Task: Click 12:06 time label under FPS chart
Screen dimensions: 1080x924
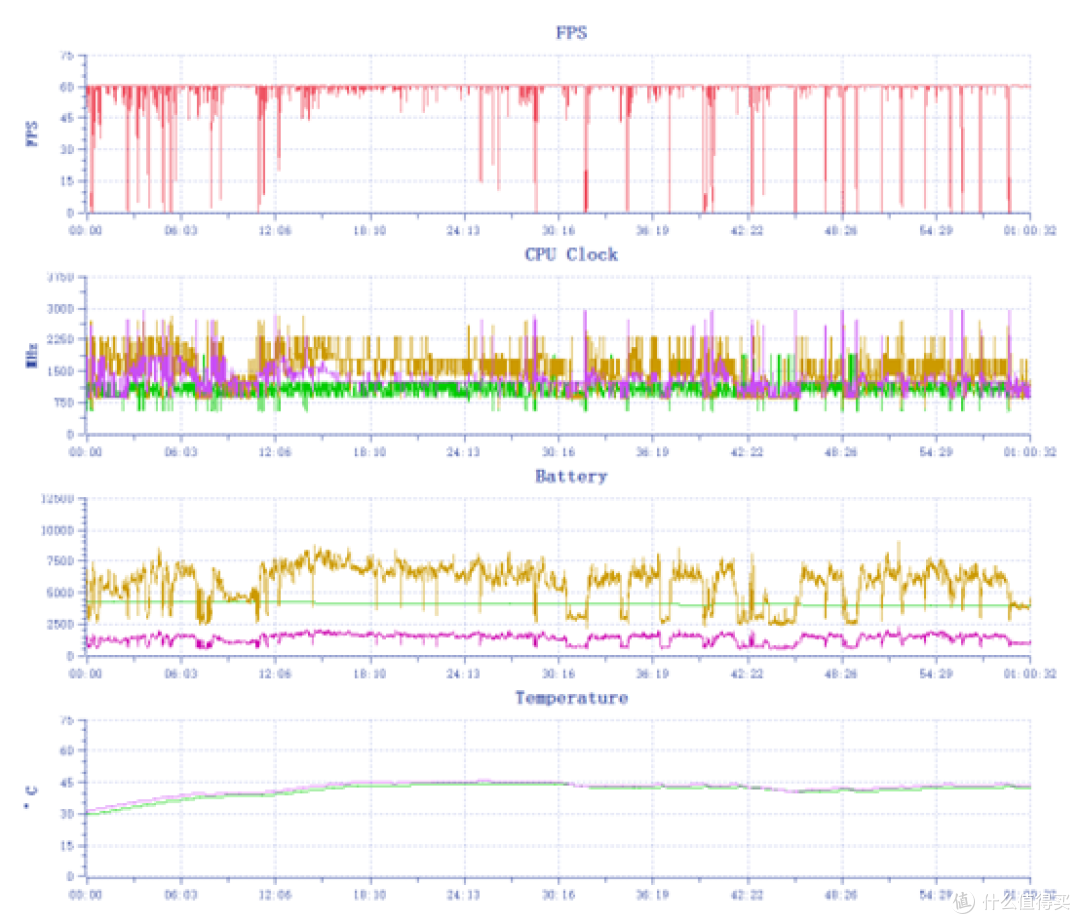Action: pyautogui.click(x=275, y=230)
